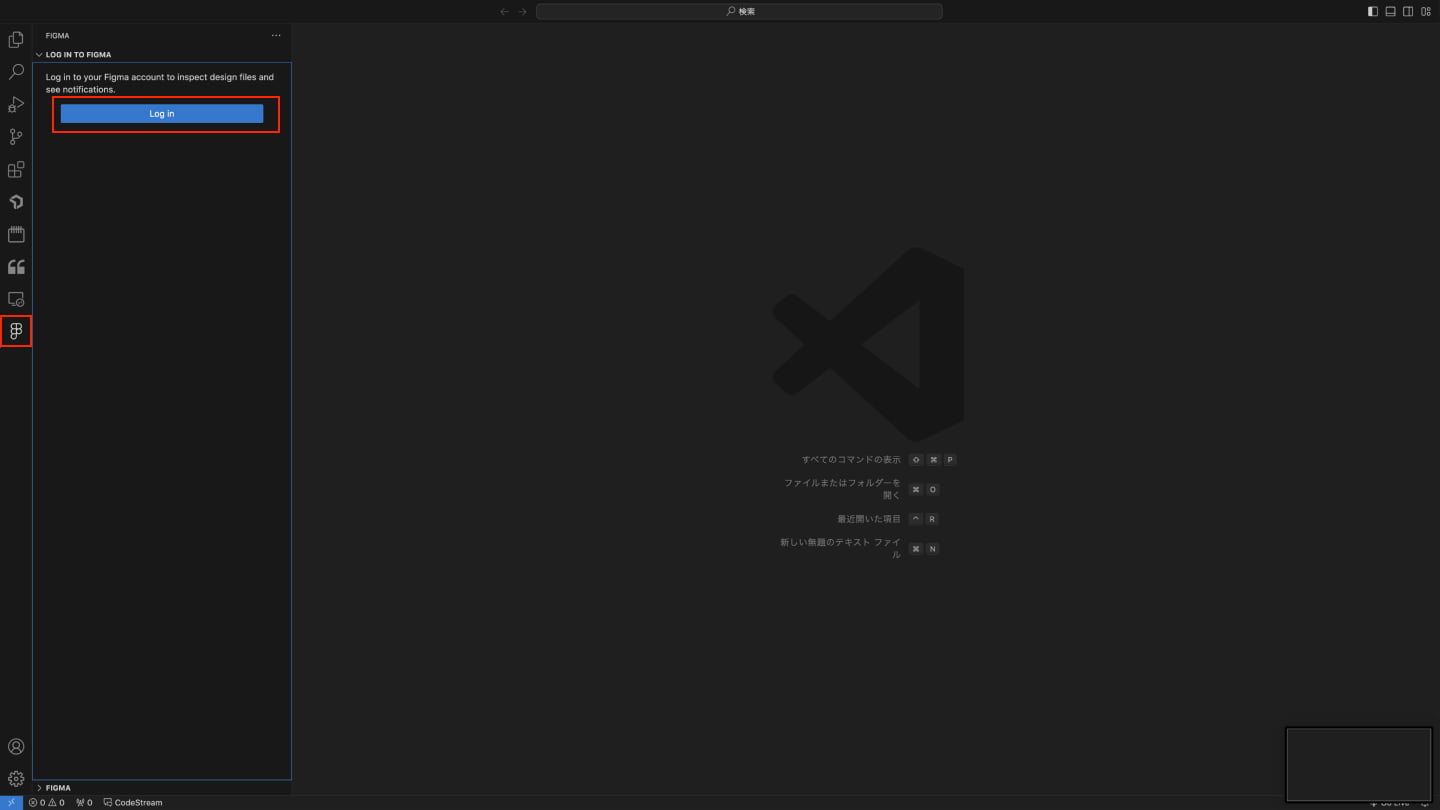Click the Figma icon in activity bar
1440x810 pixels.
(16, 331)
